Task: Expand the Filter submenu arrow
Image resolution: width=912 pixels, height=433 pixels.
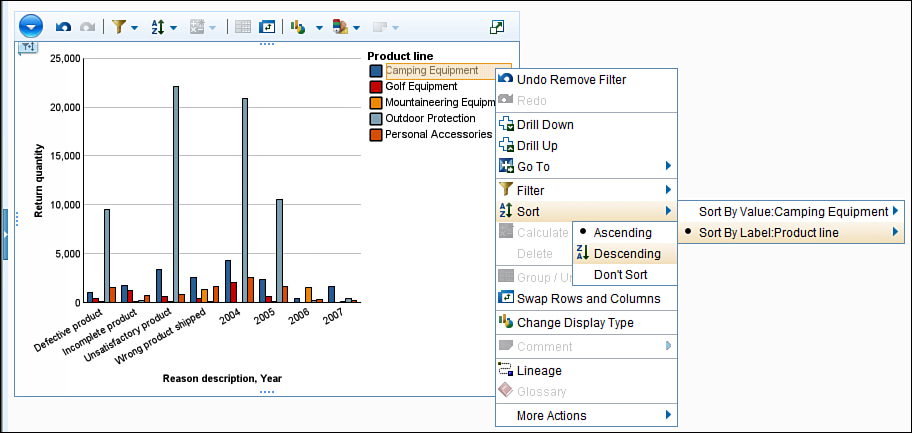Action: [668, 190]
